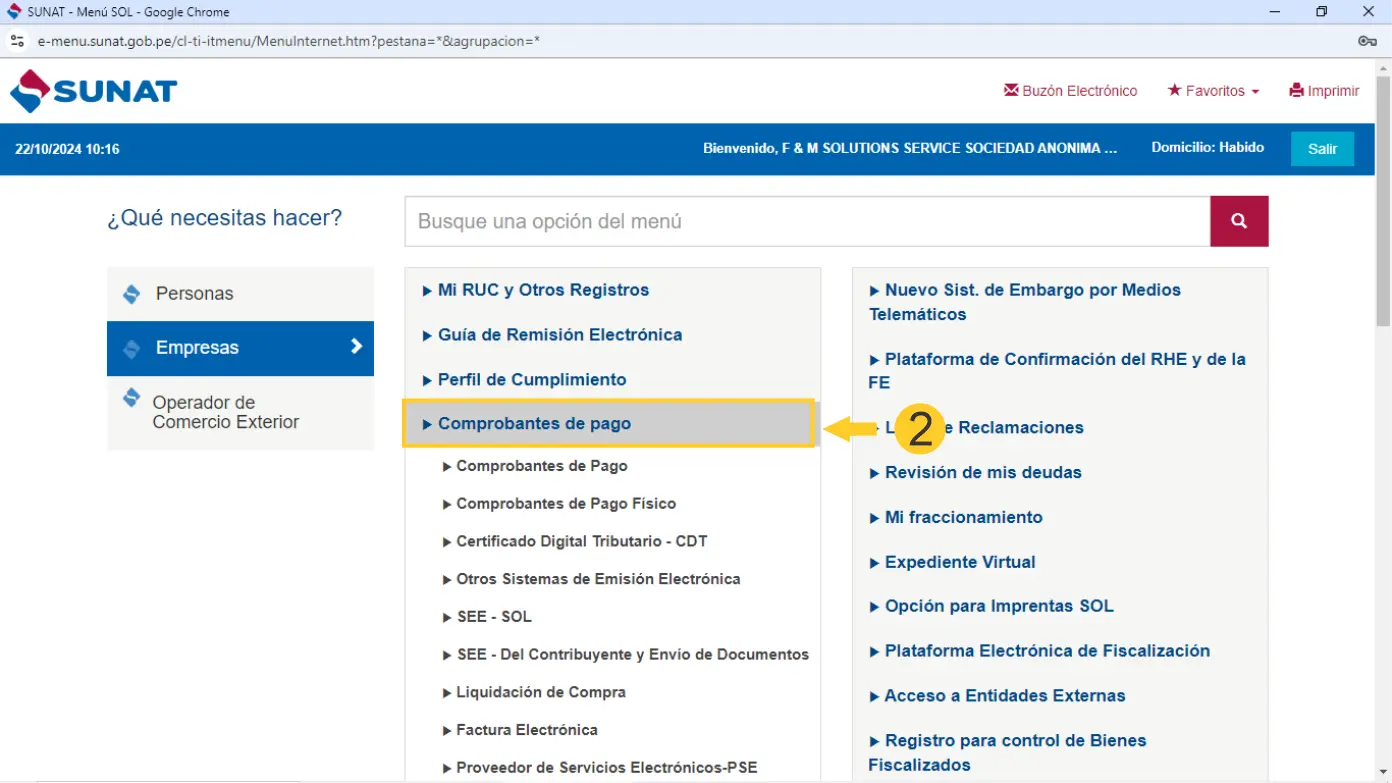Click the page vertical scrollbar
This screenshot has width=1392, height=783.
pyautogui.click(x=1383, y=200)
